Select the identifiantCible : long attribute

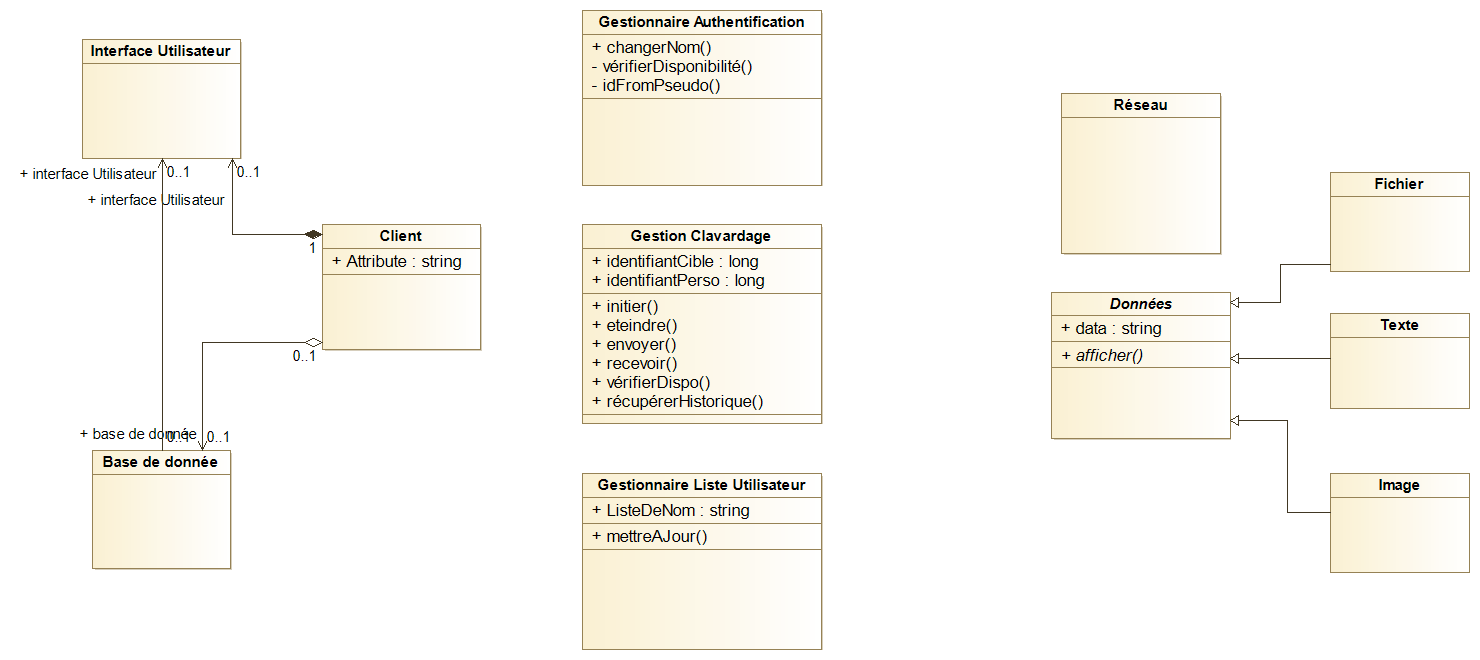click(x=675, y=261)
